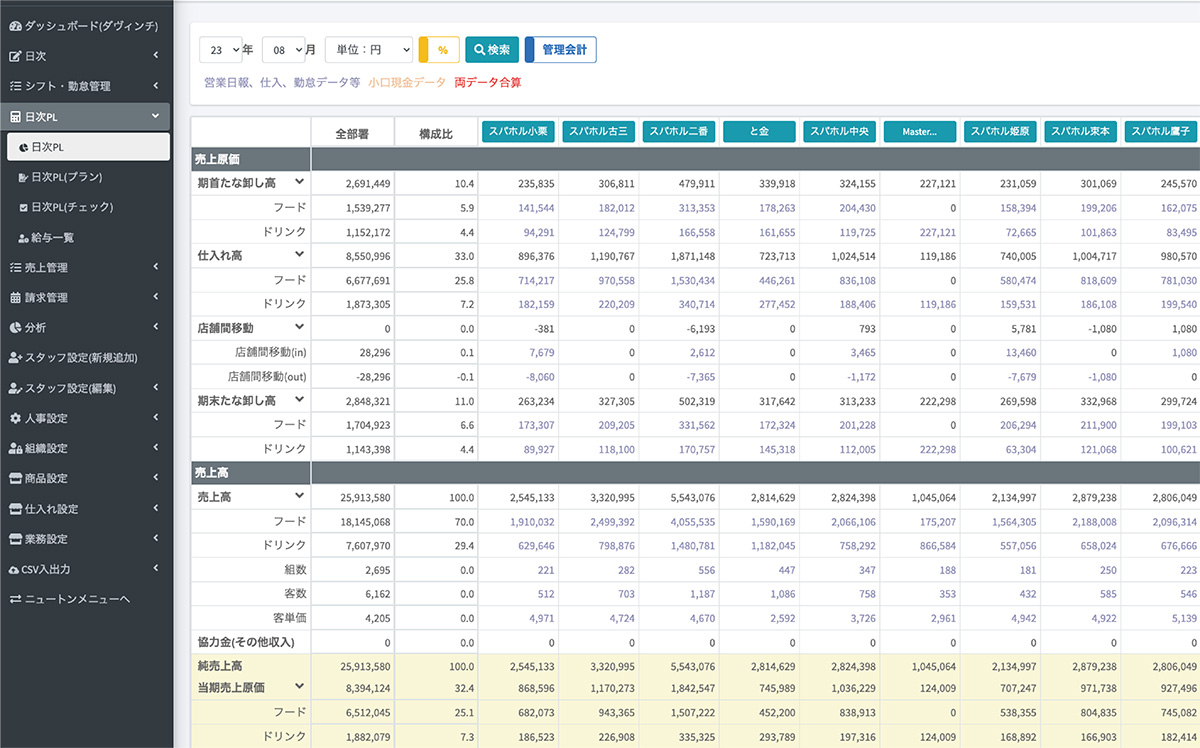Select the スパホル二番 store header
Image resolution: width=1200 pixels, height=748 pixels.
point(679,131)
